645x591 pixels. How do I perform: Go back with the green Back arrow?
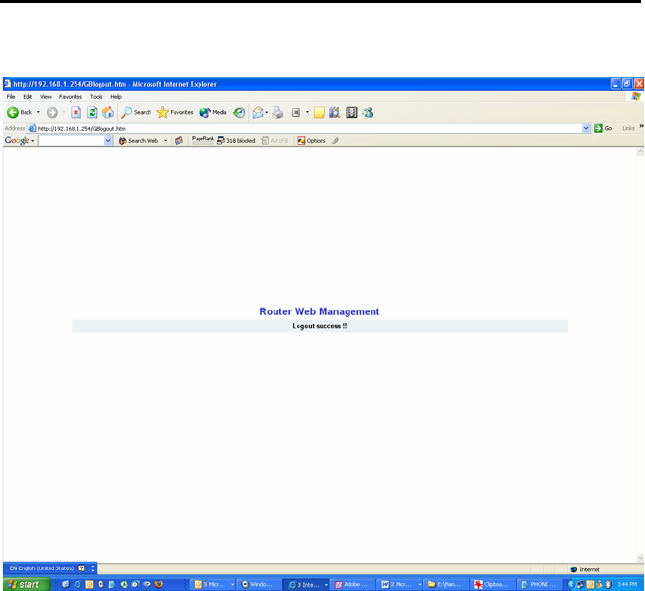pos(19,112)
